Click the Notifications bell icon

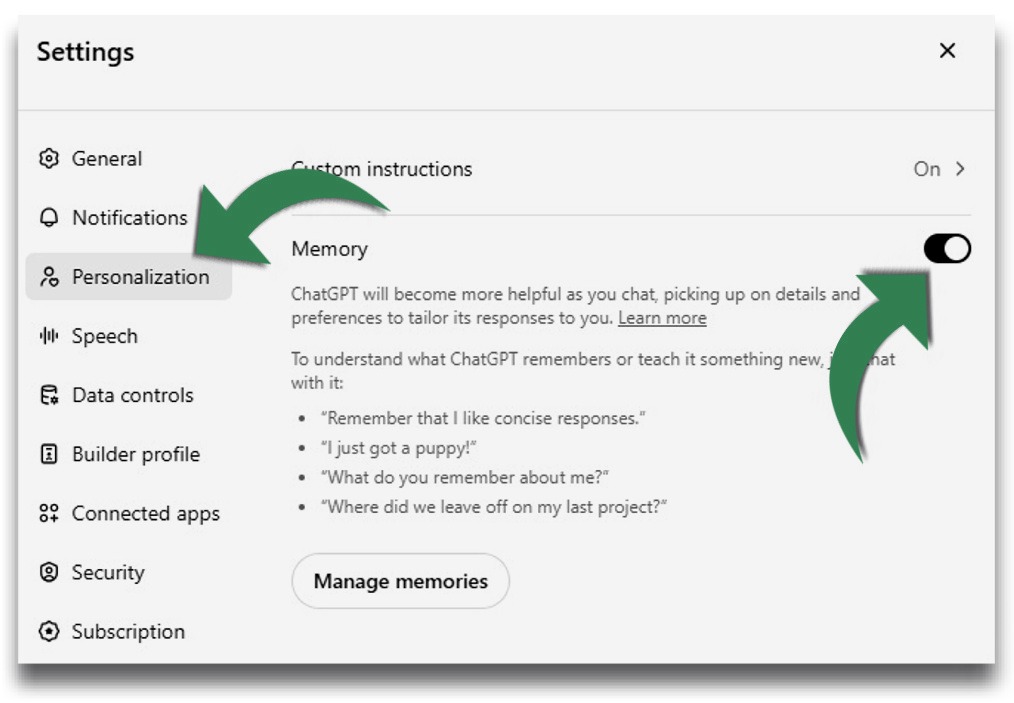(x=48, y=218)
